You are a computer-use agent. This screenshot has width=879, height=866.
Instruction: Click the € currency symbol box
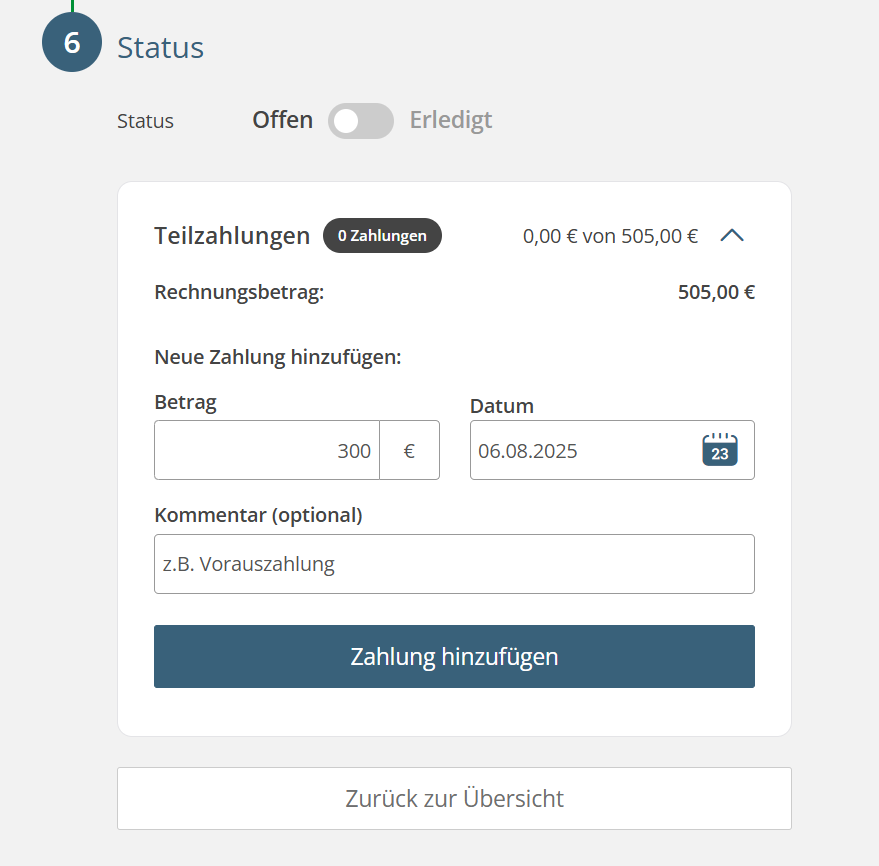(409, 451)
